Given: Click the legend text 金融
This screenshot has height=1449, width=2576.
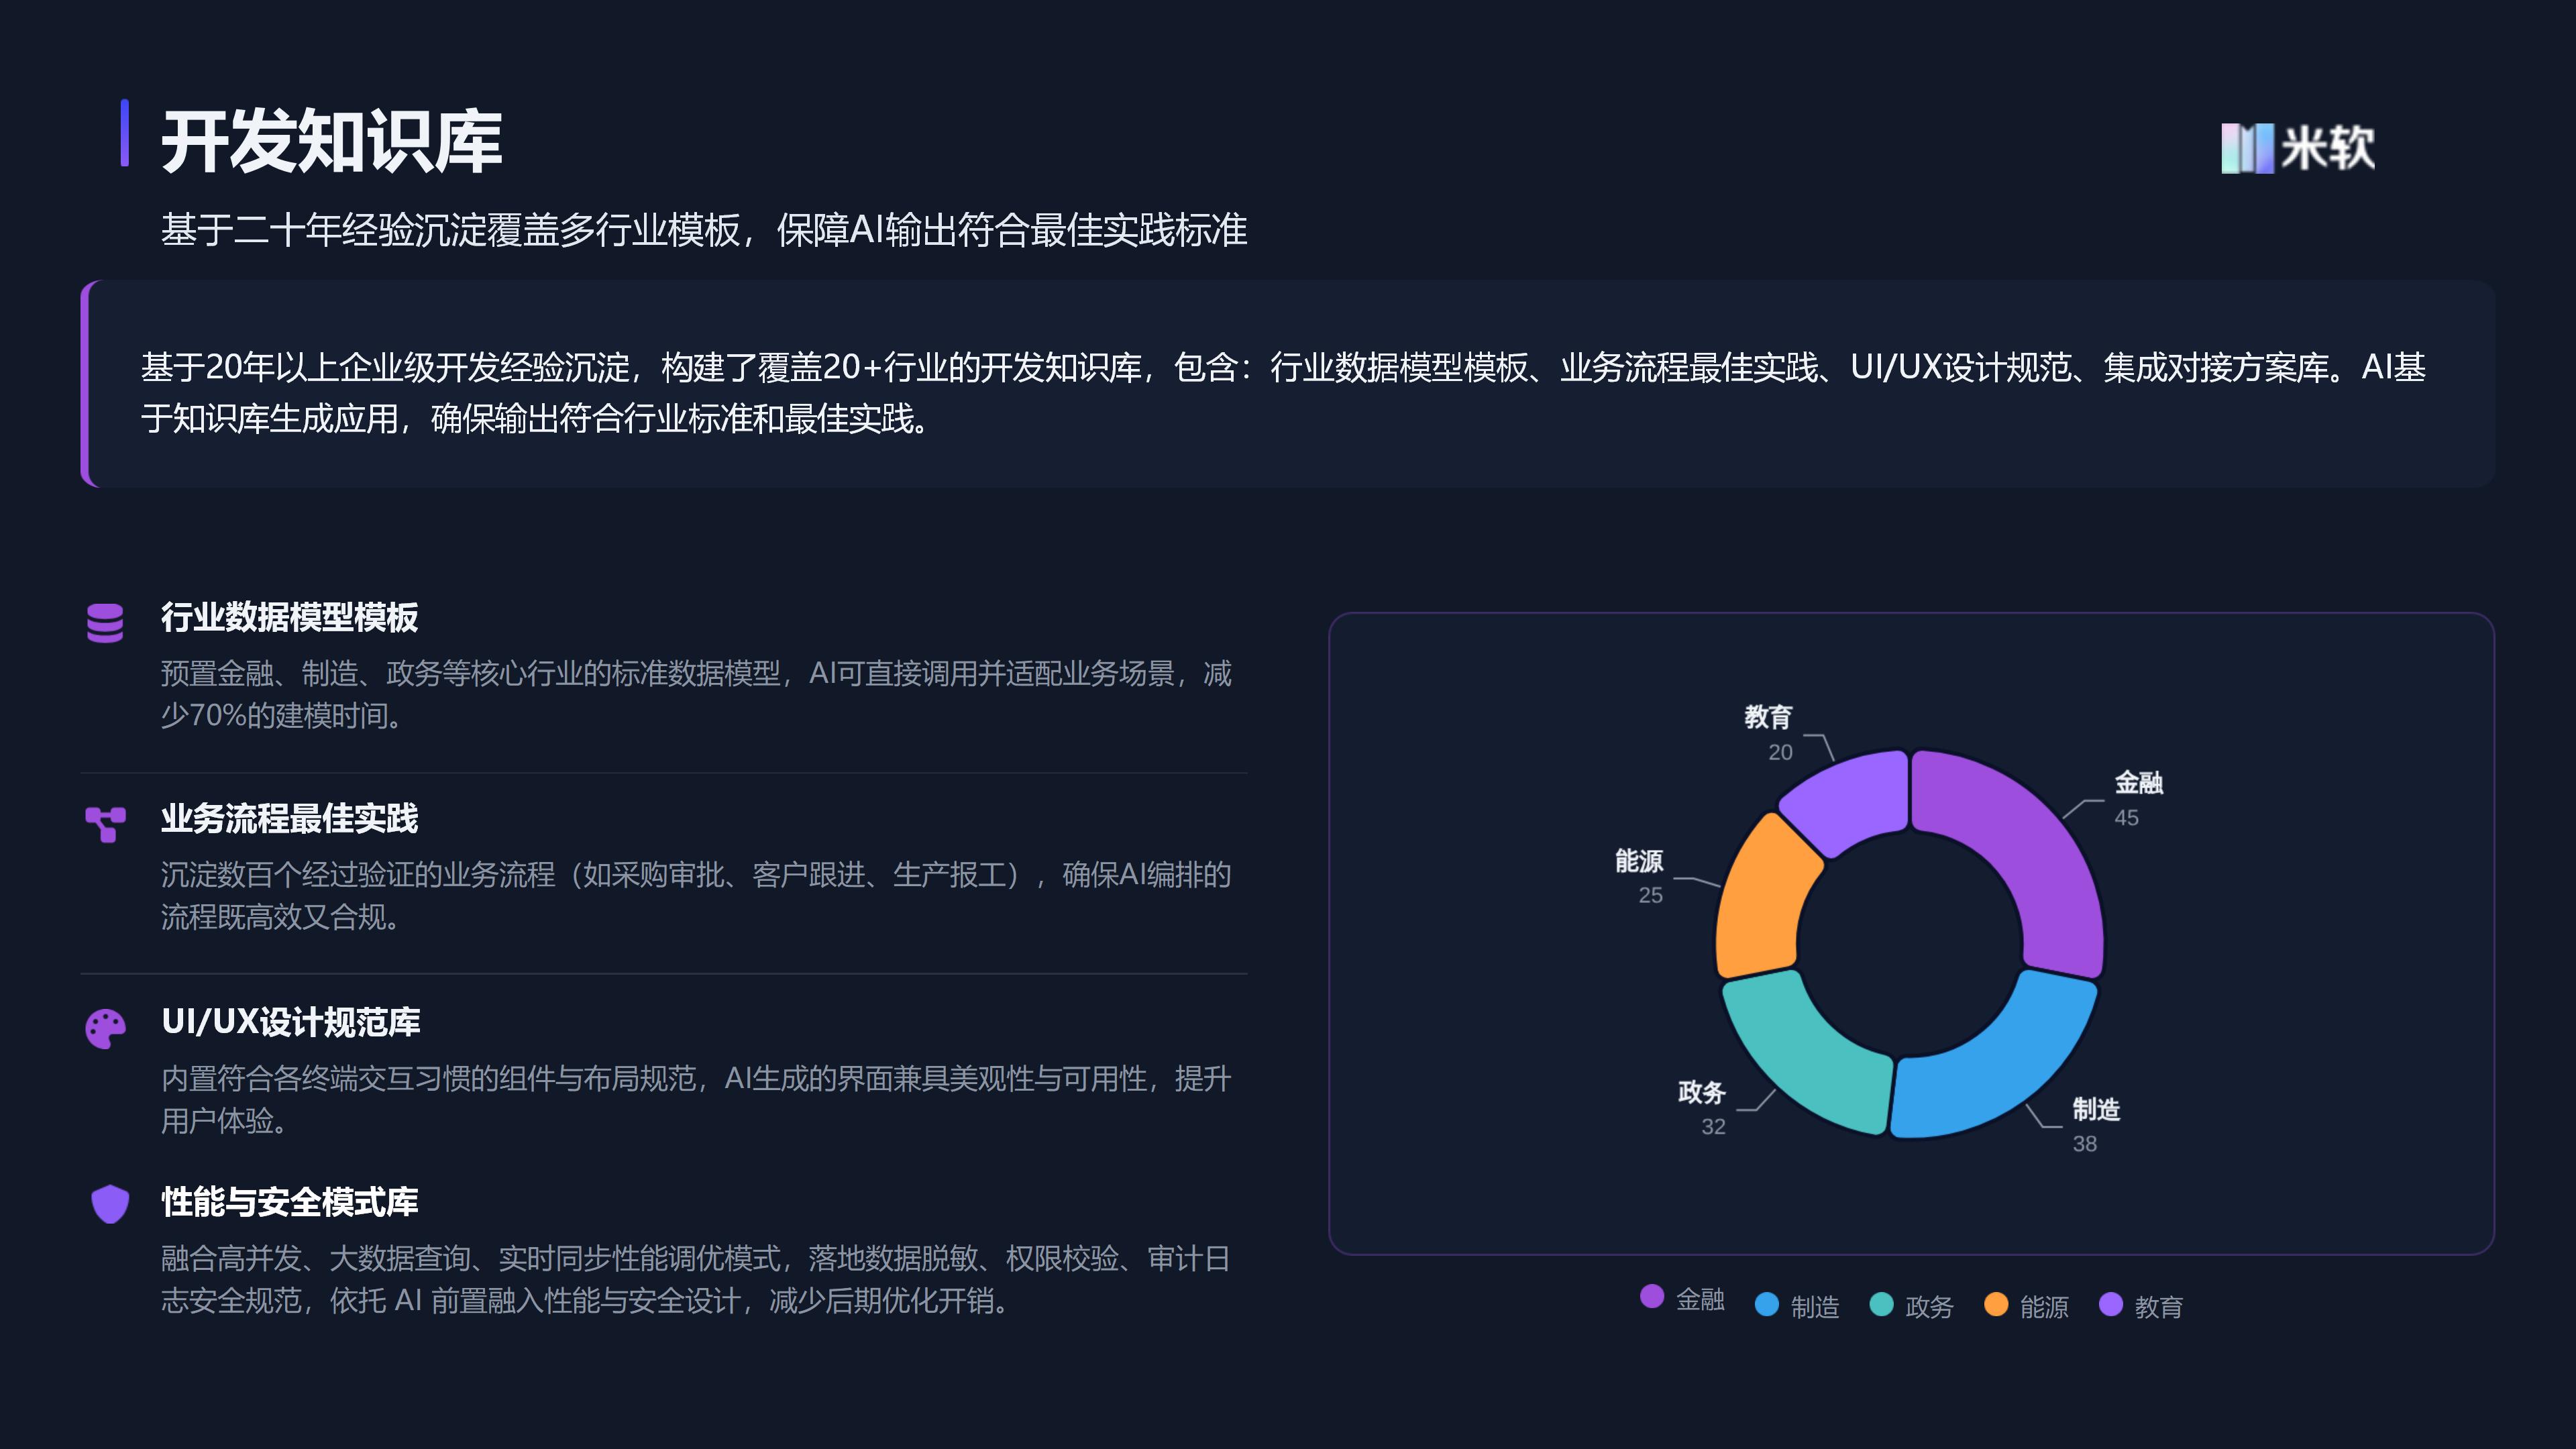Looking at the screenshot, I should (1700, 1299).
